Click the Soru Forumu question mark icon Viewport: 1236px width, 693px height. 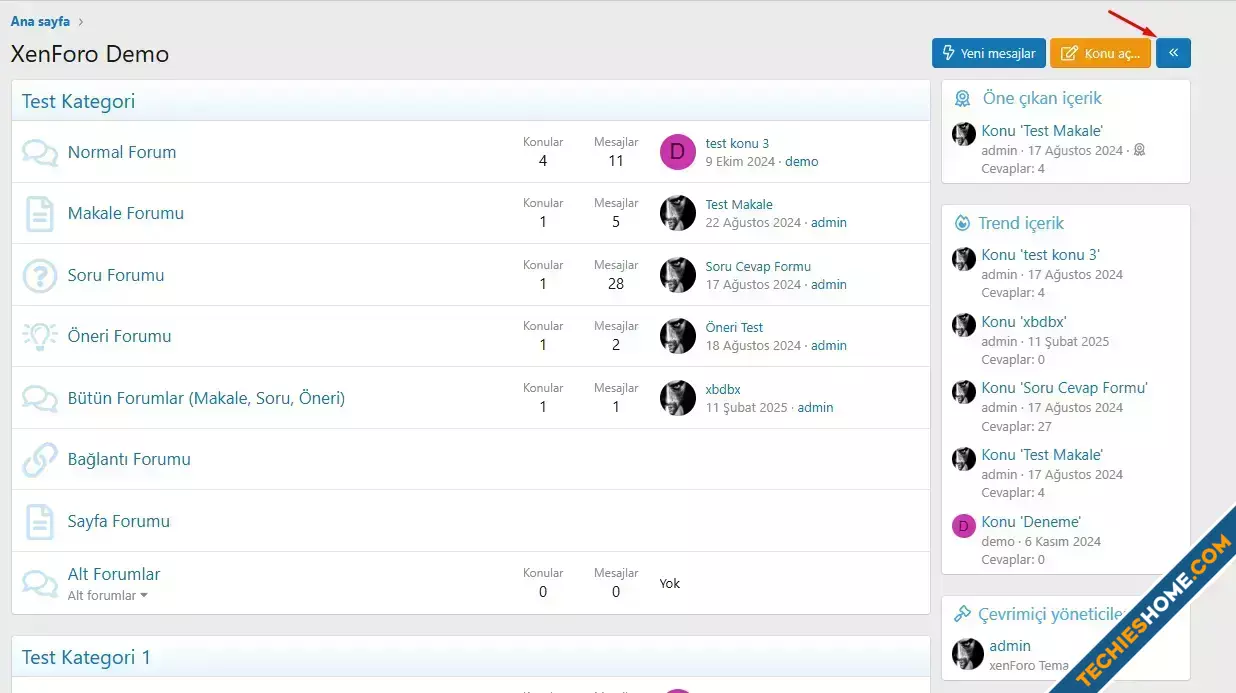pyautogui.click(x=39, y=275)
